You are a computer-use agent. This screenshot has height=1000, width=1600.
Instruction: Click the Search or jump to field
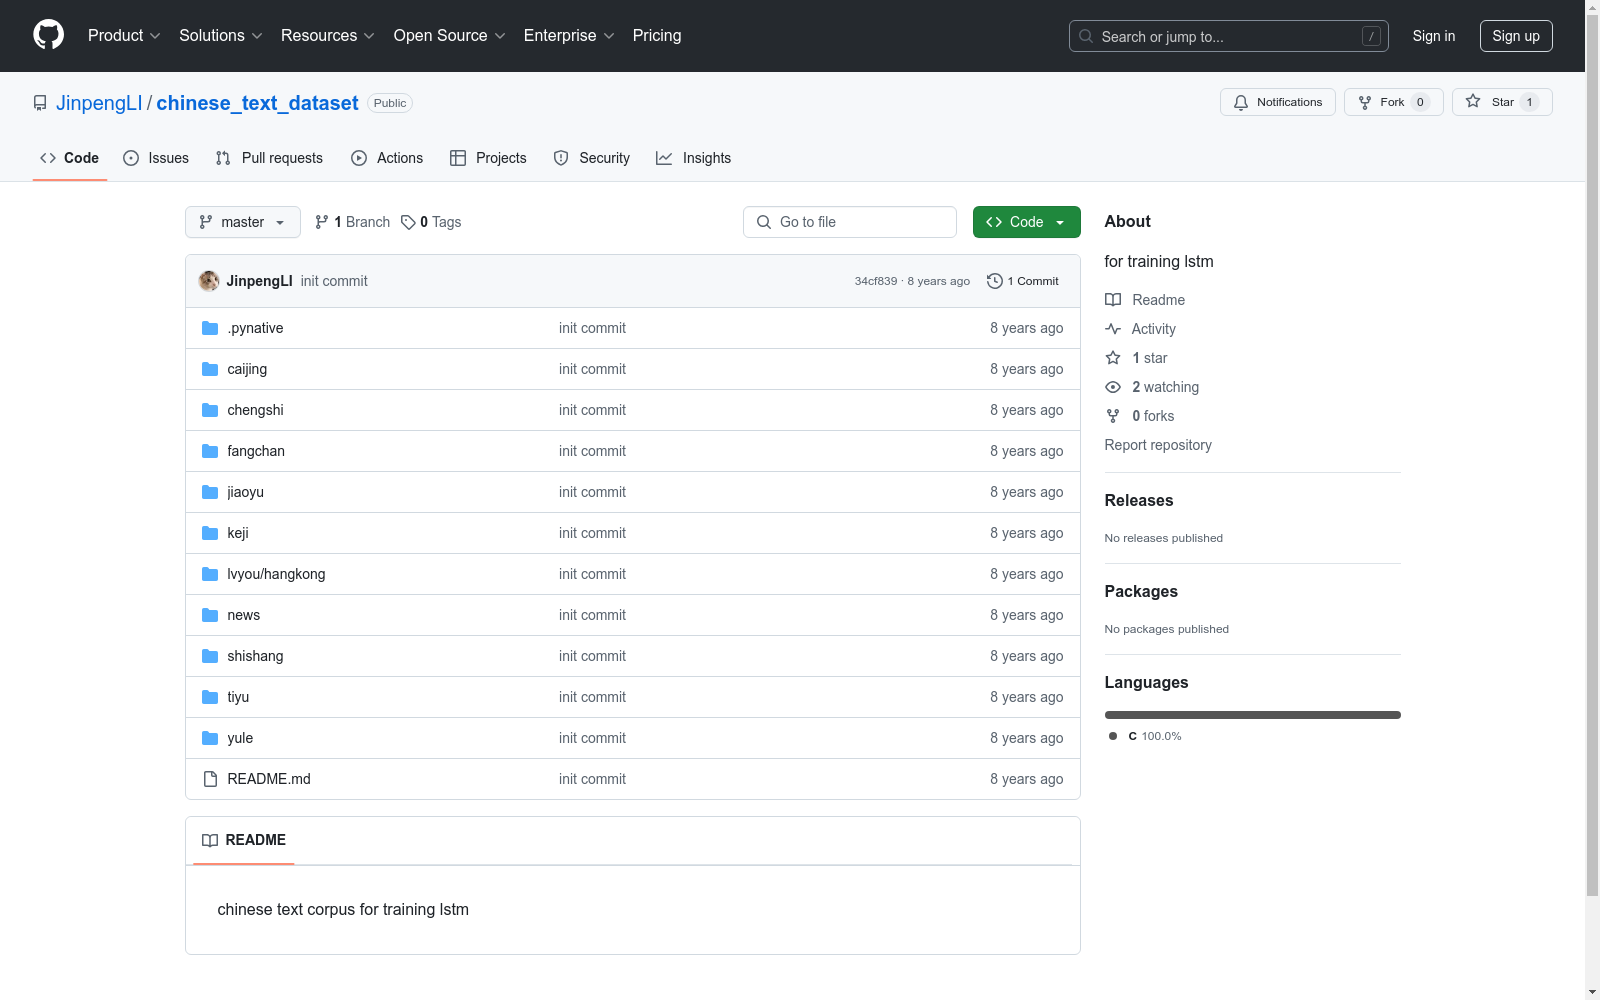1229,36
